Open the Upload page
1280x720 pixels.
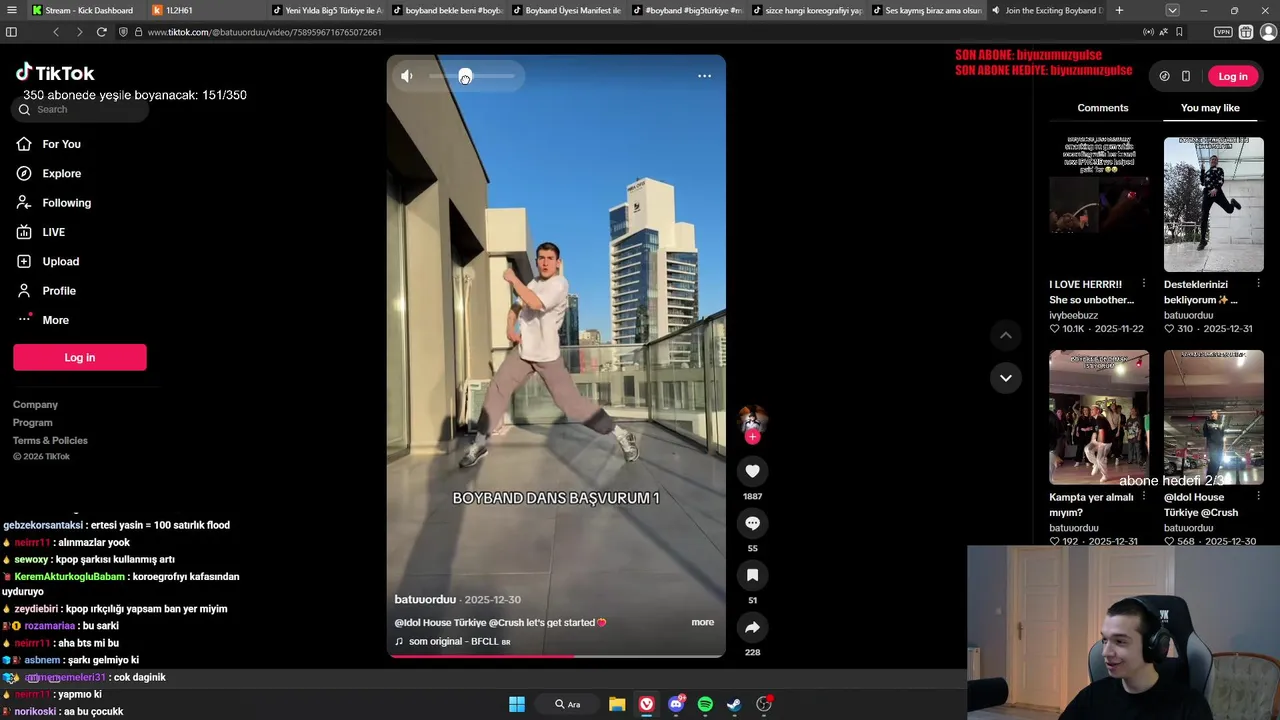60,261
